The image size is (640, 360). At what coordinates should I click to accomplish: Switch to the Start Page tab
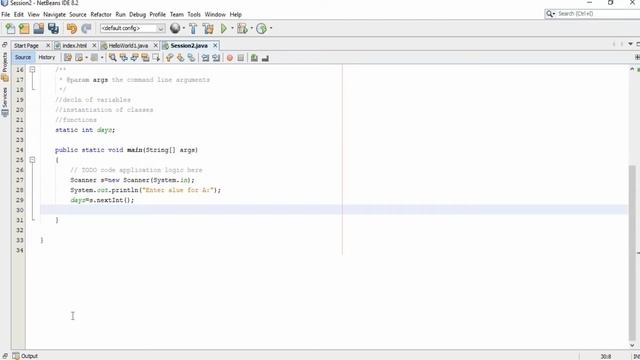[x=27, y=46]
